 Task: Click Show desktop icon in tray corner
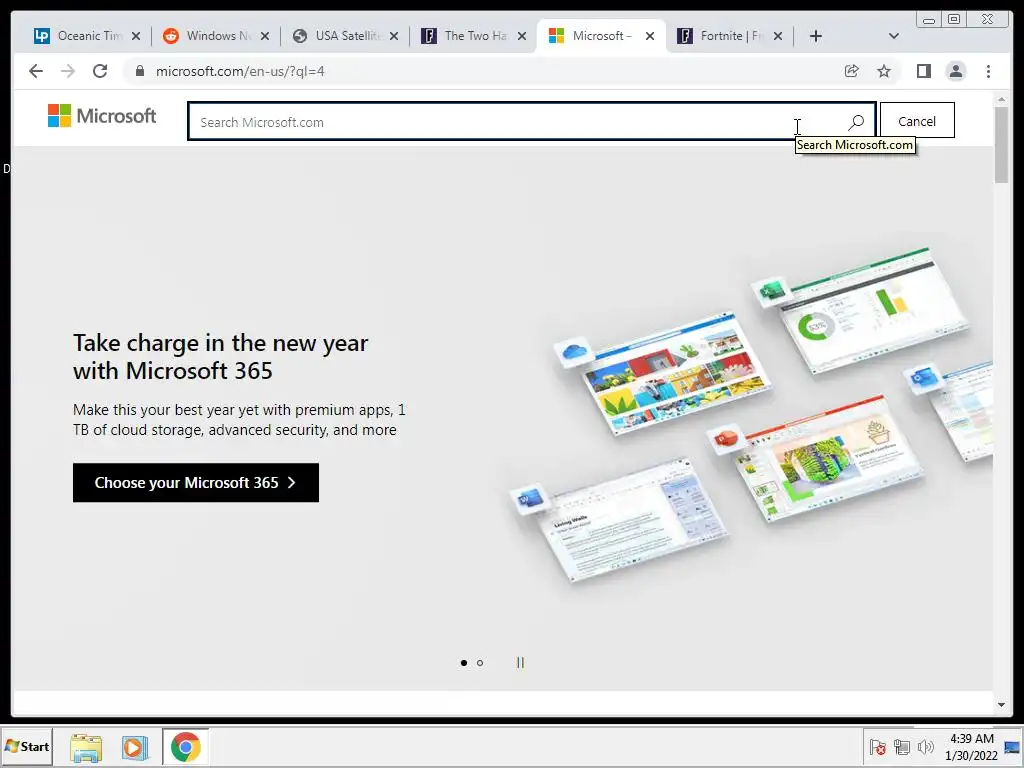point(1012,747)
